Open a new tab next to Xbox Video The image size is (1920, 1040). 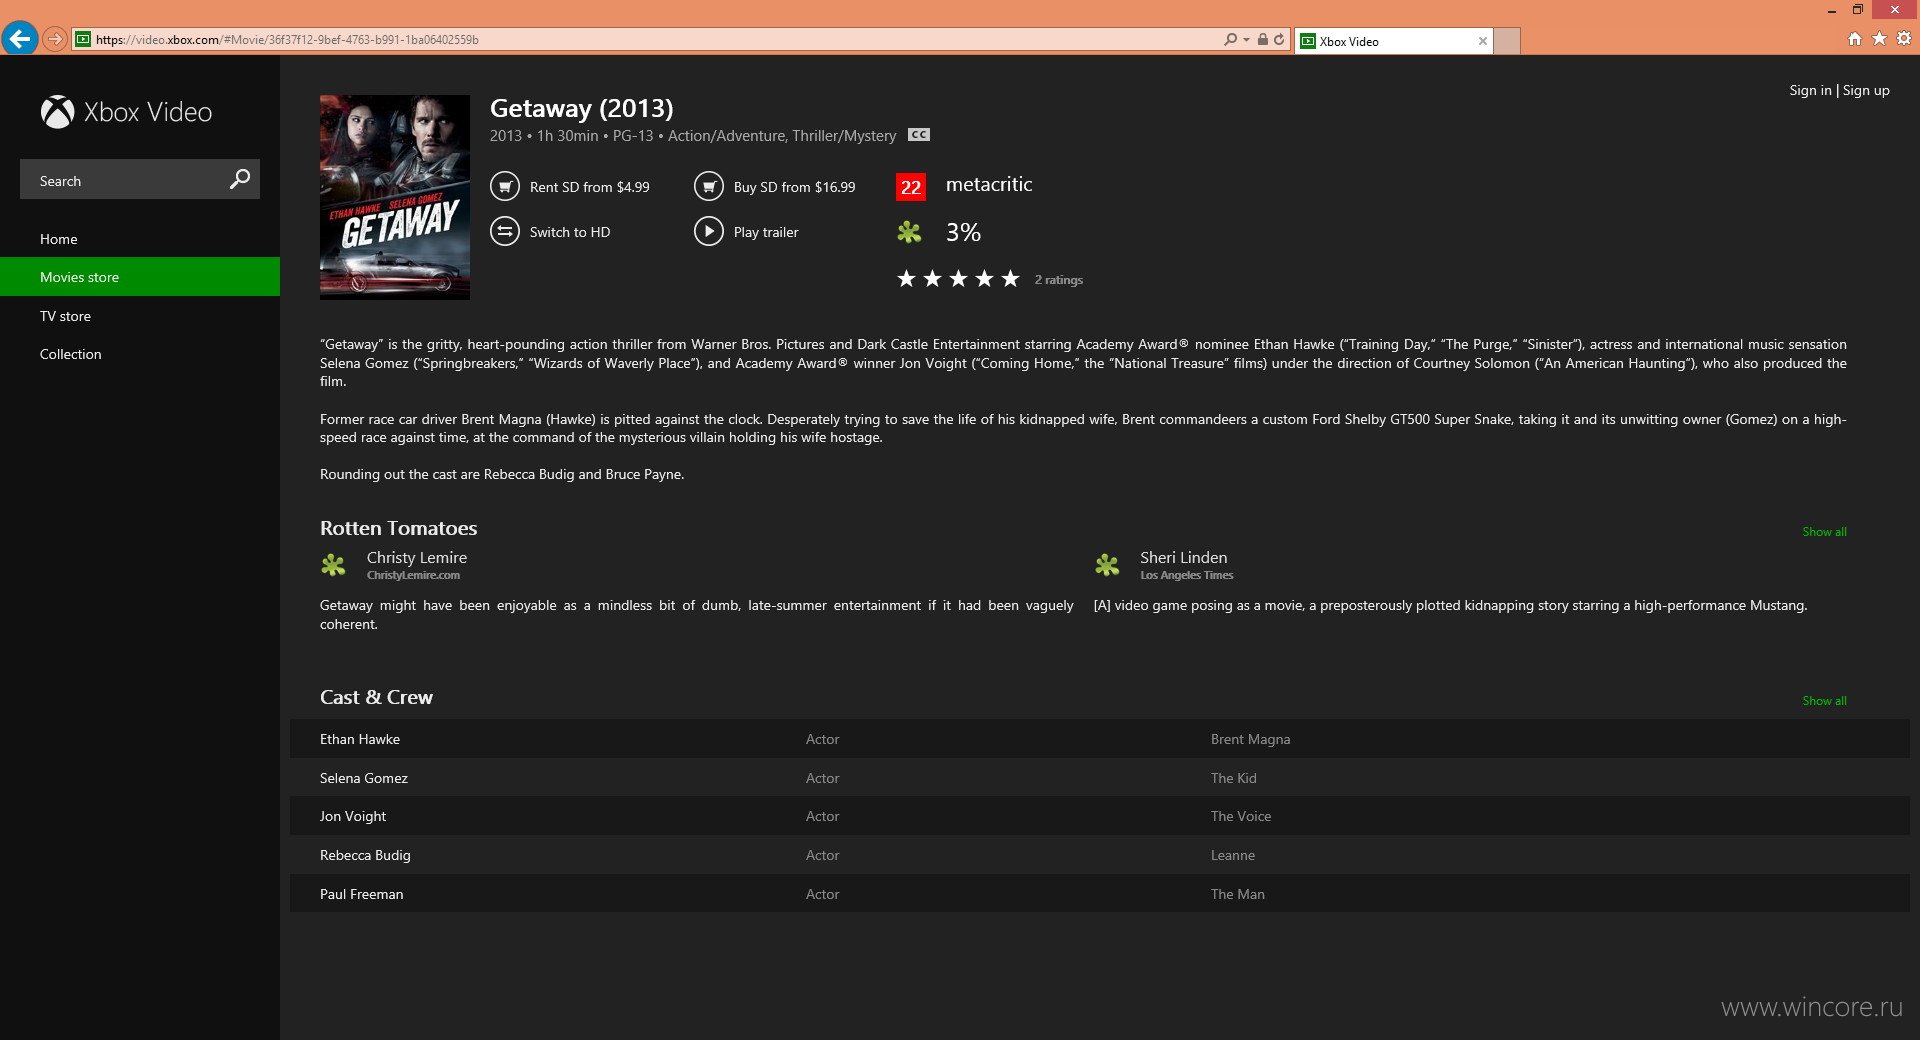click(x=1507, y=41)
